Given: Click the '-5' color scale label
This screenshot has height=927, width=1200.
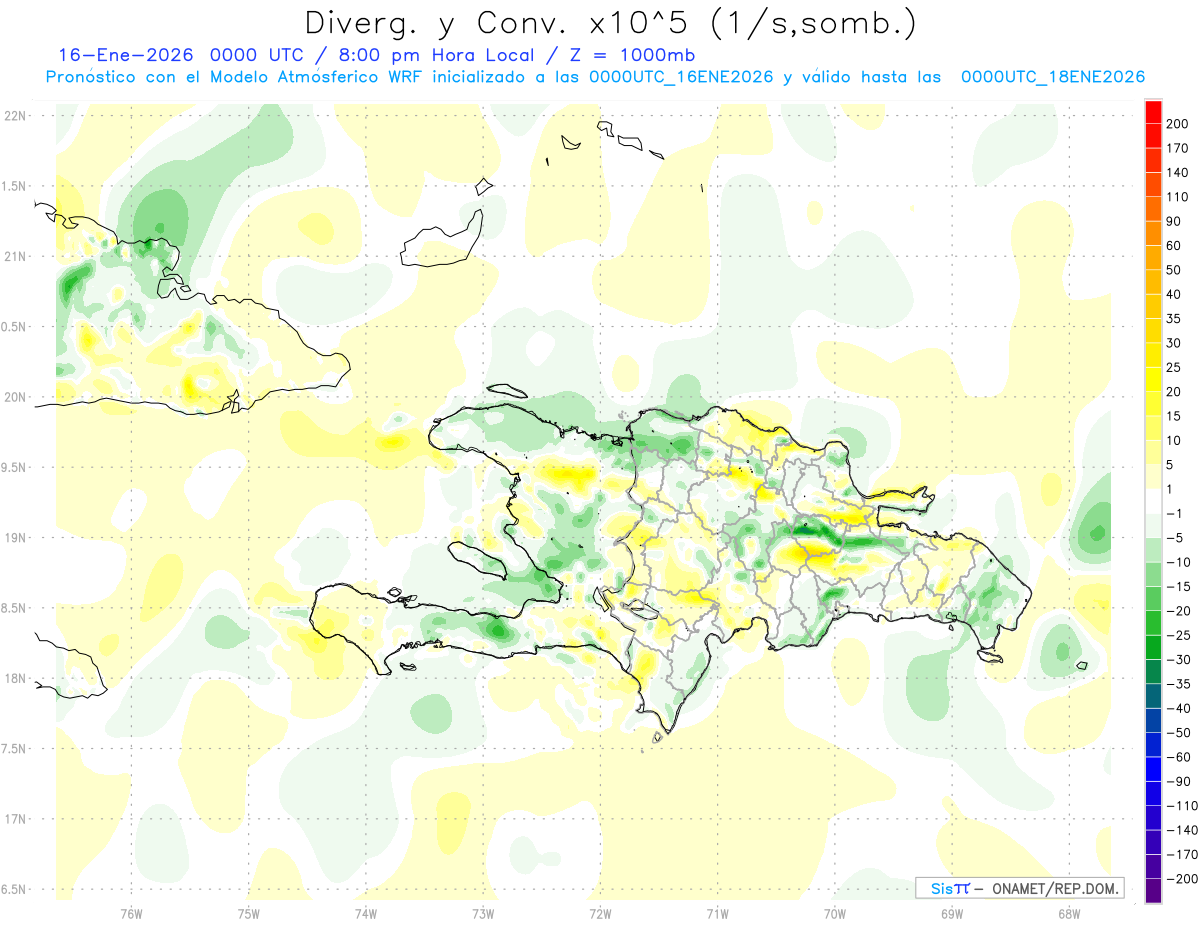Looking at the screenshot, I should (1175, 538).
